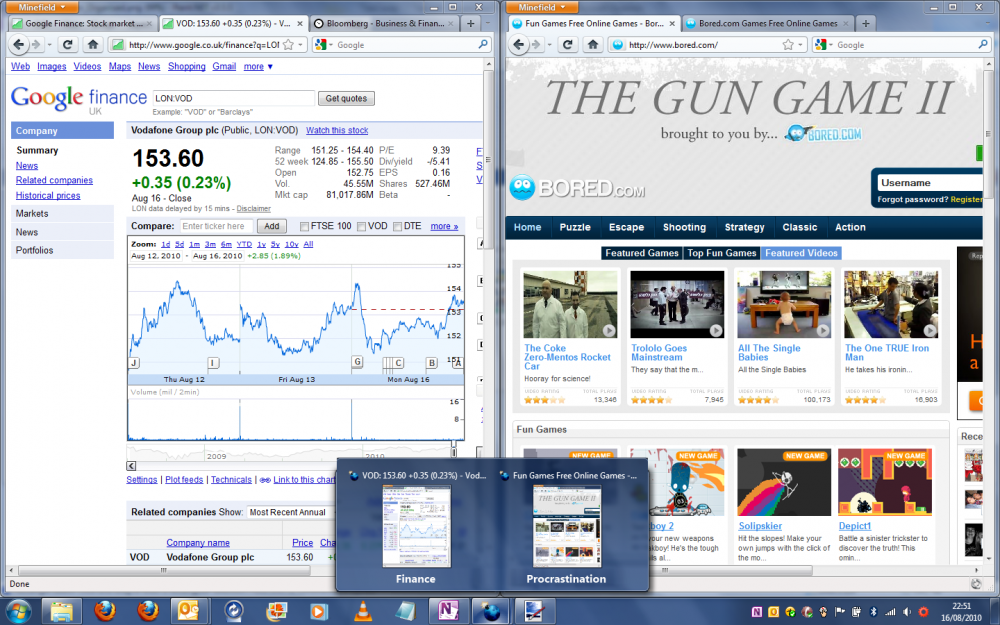
Task: Open Puzzle category in Bored.com menu
Action: (575, 227)
